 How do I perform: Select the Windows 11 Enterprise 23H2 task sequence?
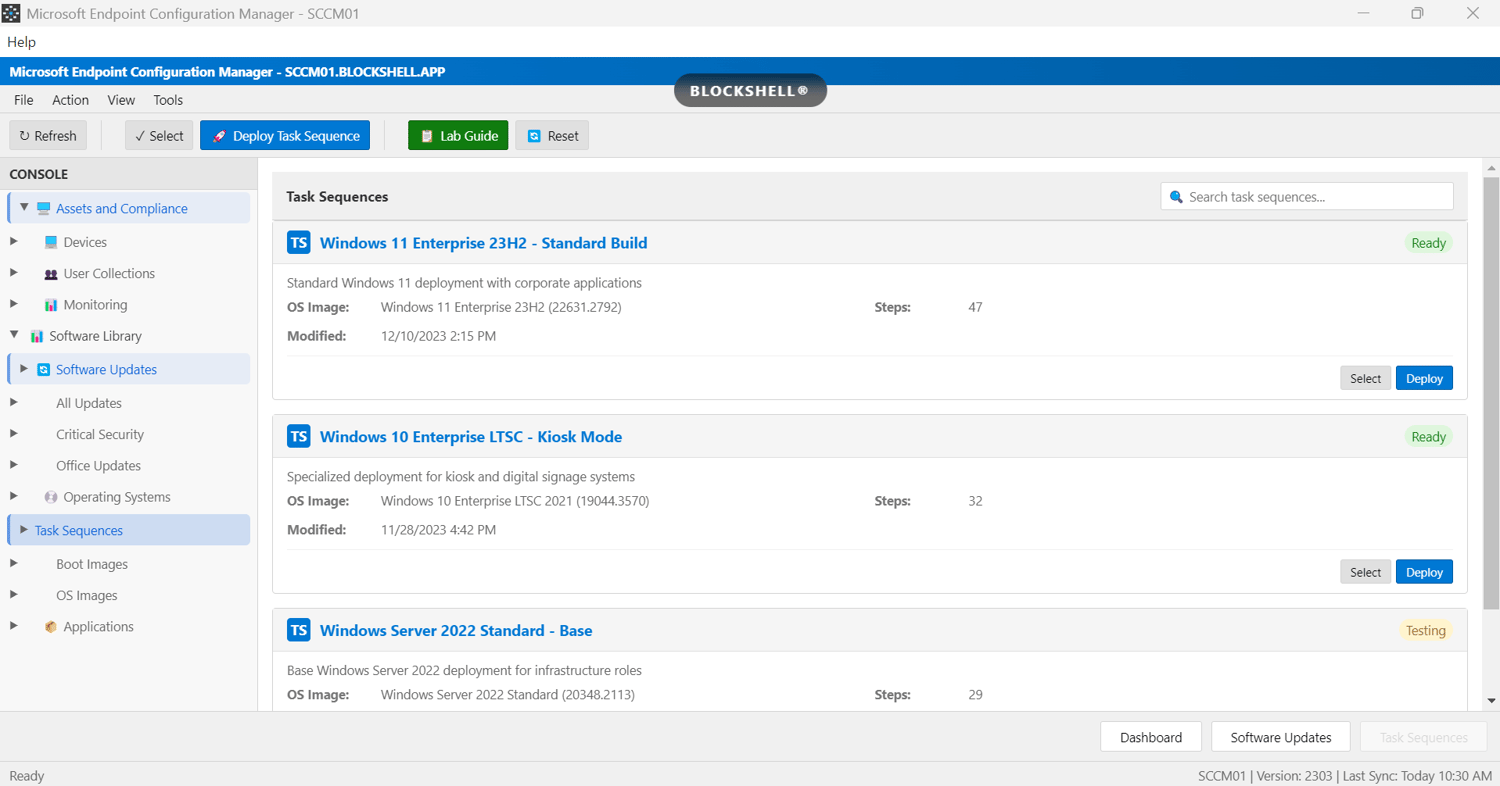click(1365, 378)
